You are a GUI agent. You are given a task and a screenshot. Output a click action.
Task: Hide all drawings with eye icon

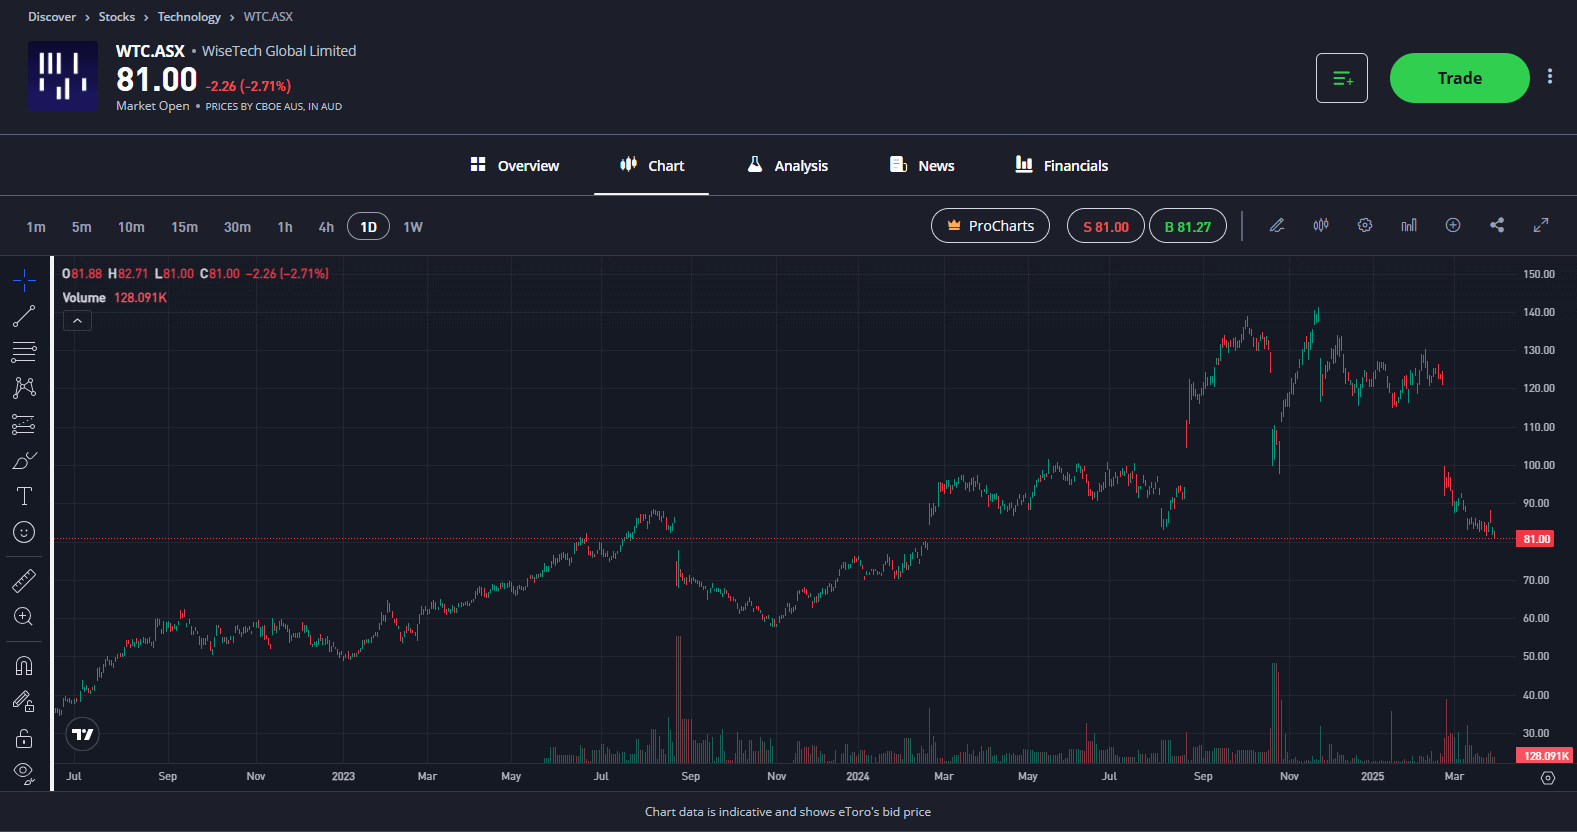(x=24, y=773)
